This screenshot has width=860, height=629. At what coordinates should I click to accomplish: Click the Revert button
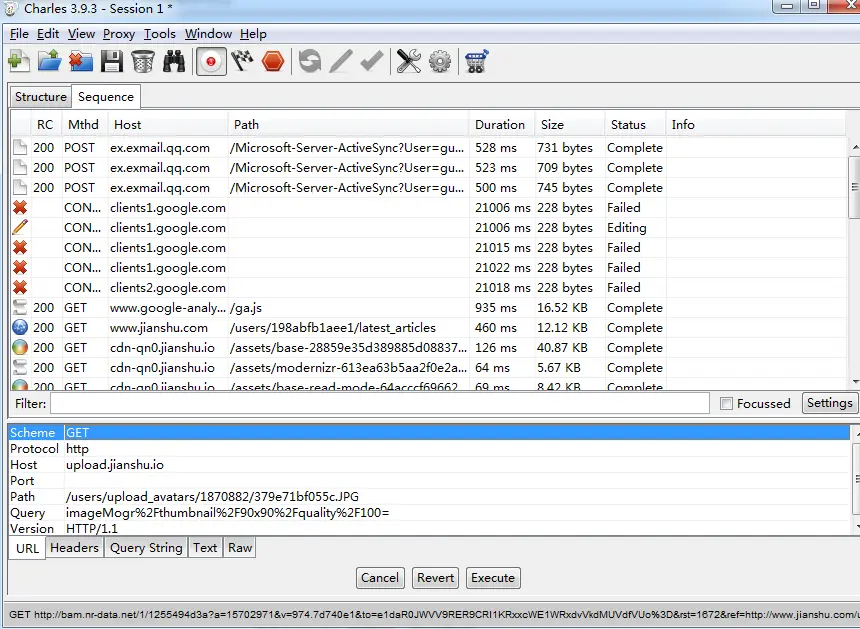(435, 578)
